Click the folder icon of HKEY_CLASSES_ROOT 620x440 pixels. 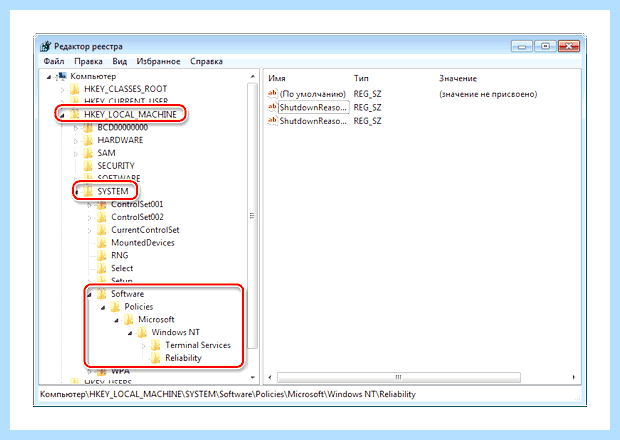(x=75, y=89)
